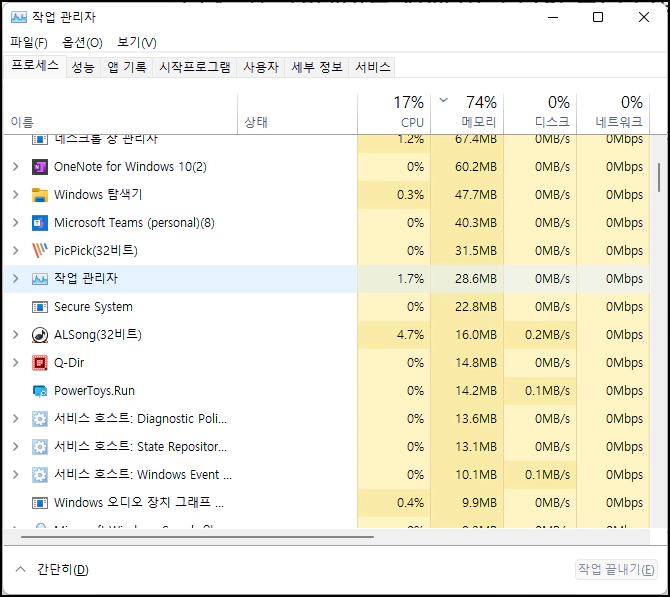The width and height of the screenshot is (670, 597).
Task: Expand the Diagnostic Policy service host
Action: pyautogui.click(x=16, y=419)
